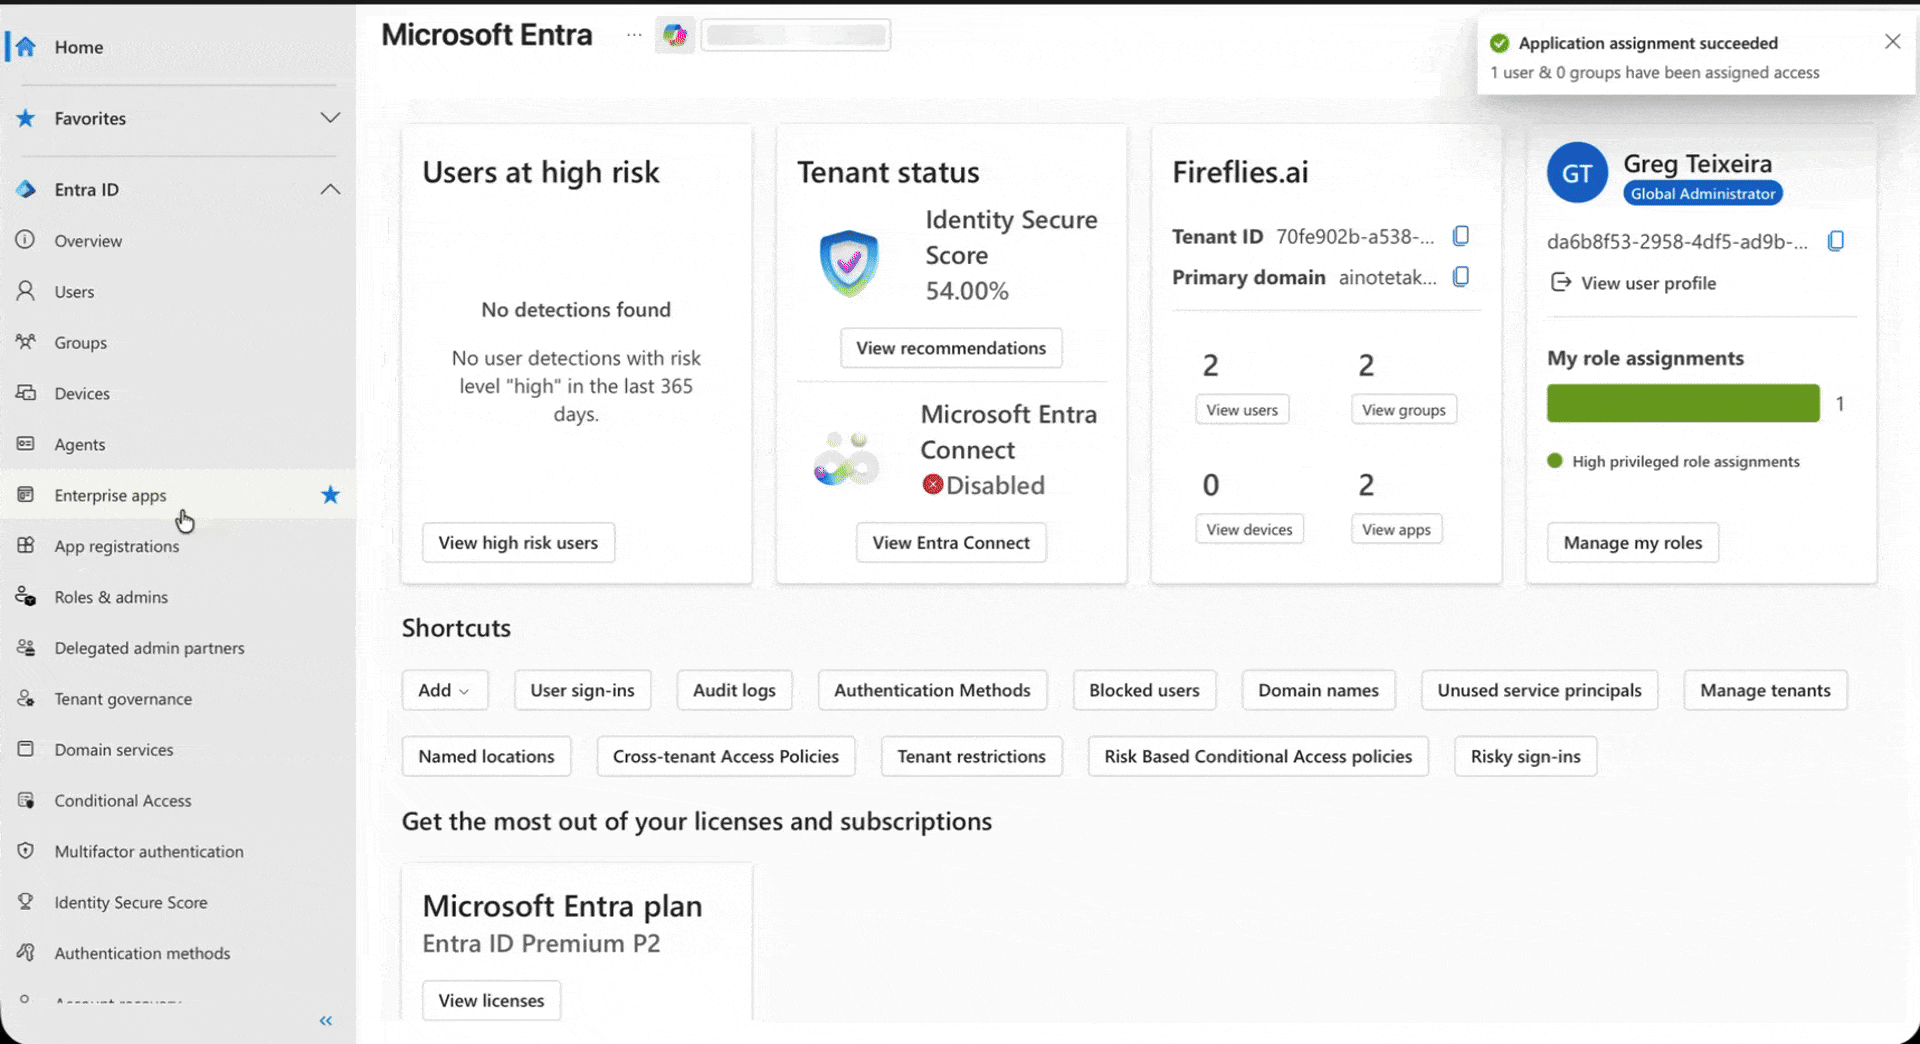The height and width of the screenshot is (1044, 1920).
Task: Click the green role assignments bar
Action: click(x=1683, y=403)
